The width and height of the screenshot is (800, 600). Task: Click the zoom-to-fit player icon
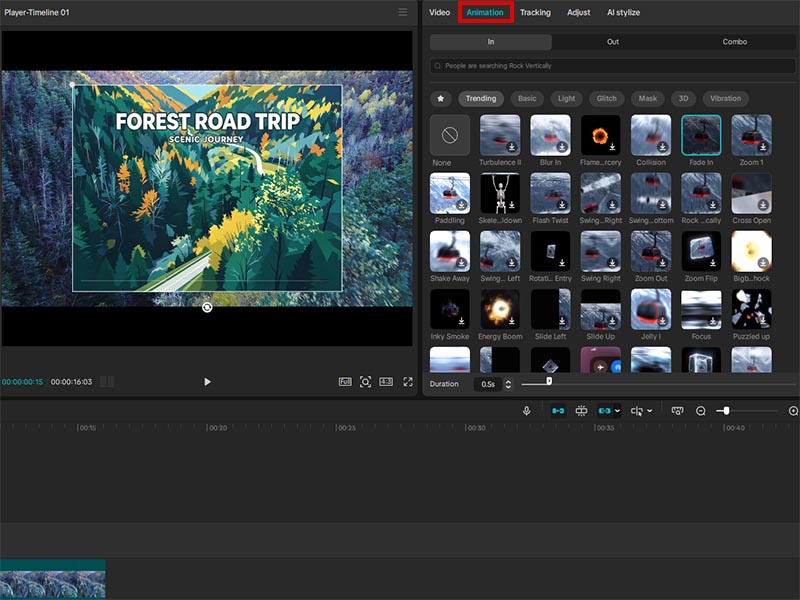tap(365, 382)
